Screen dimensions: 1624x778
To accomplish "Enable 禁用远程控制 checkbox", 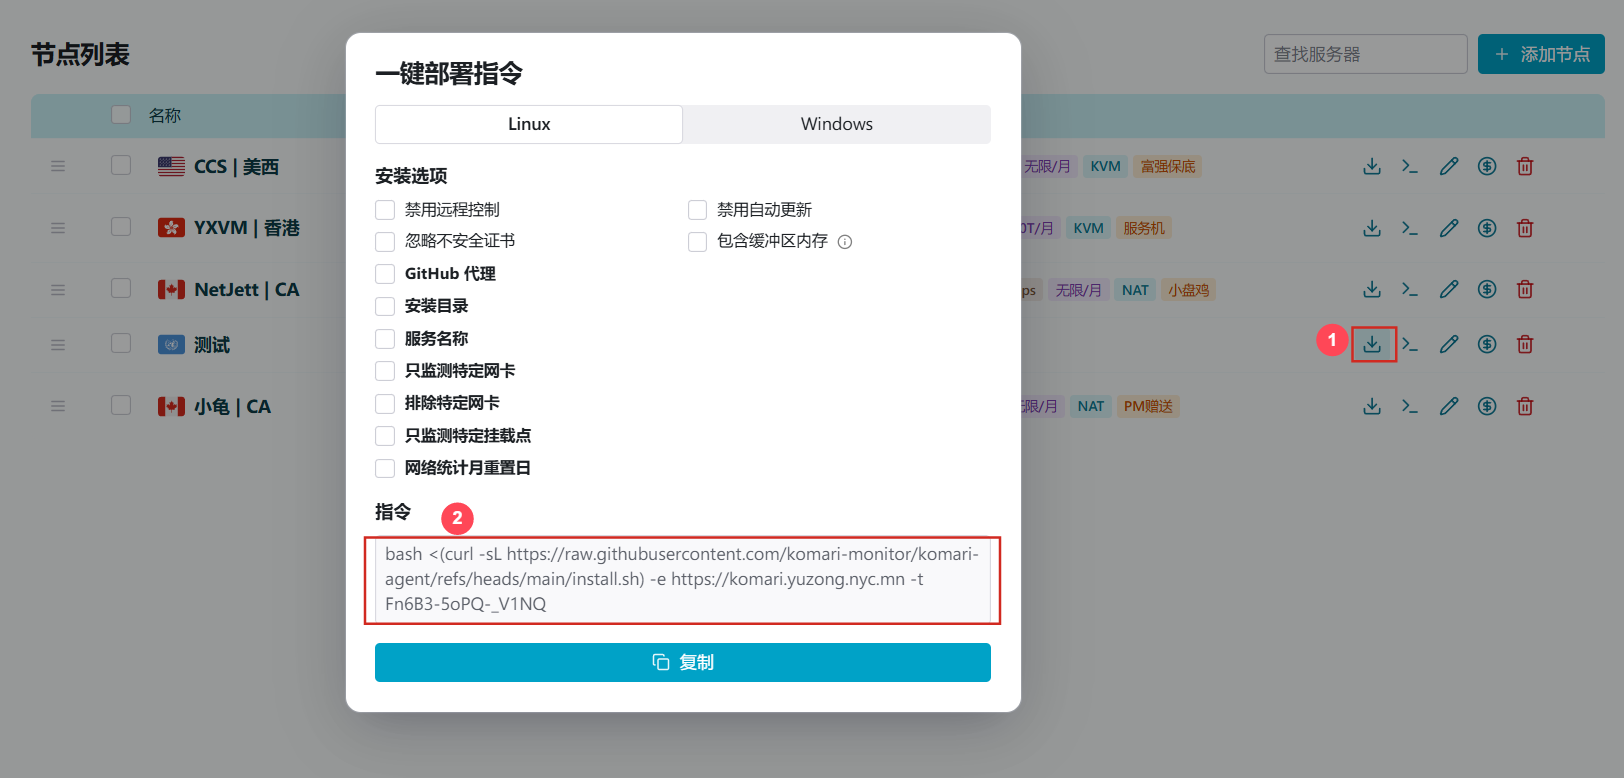I will pyautogui.click(x=385, y=210).
